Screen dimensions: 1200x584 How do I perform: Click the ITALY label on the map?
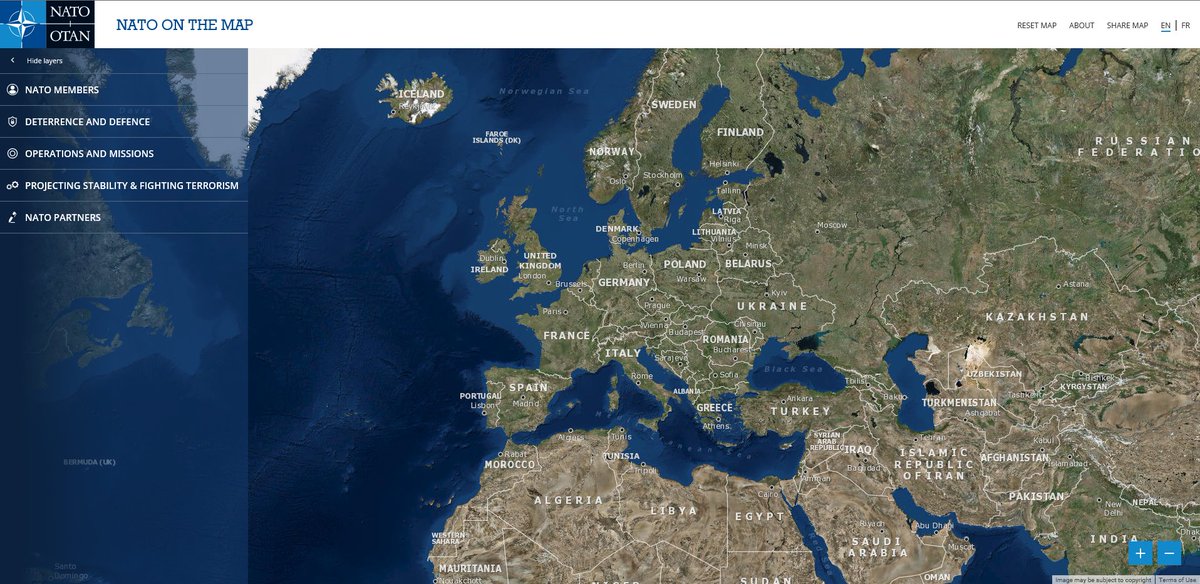click(x=623, y=354)
